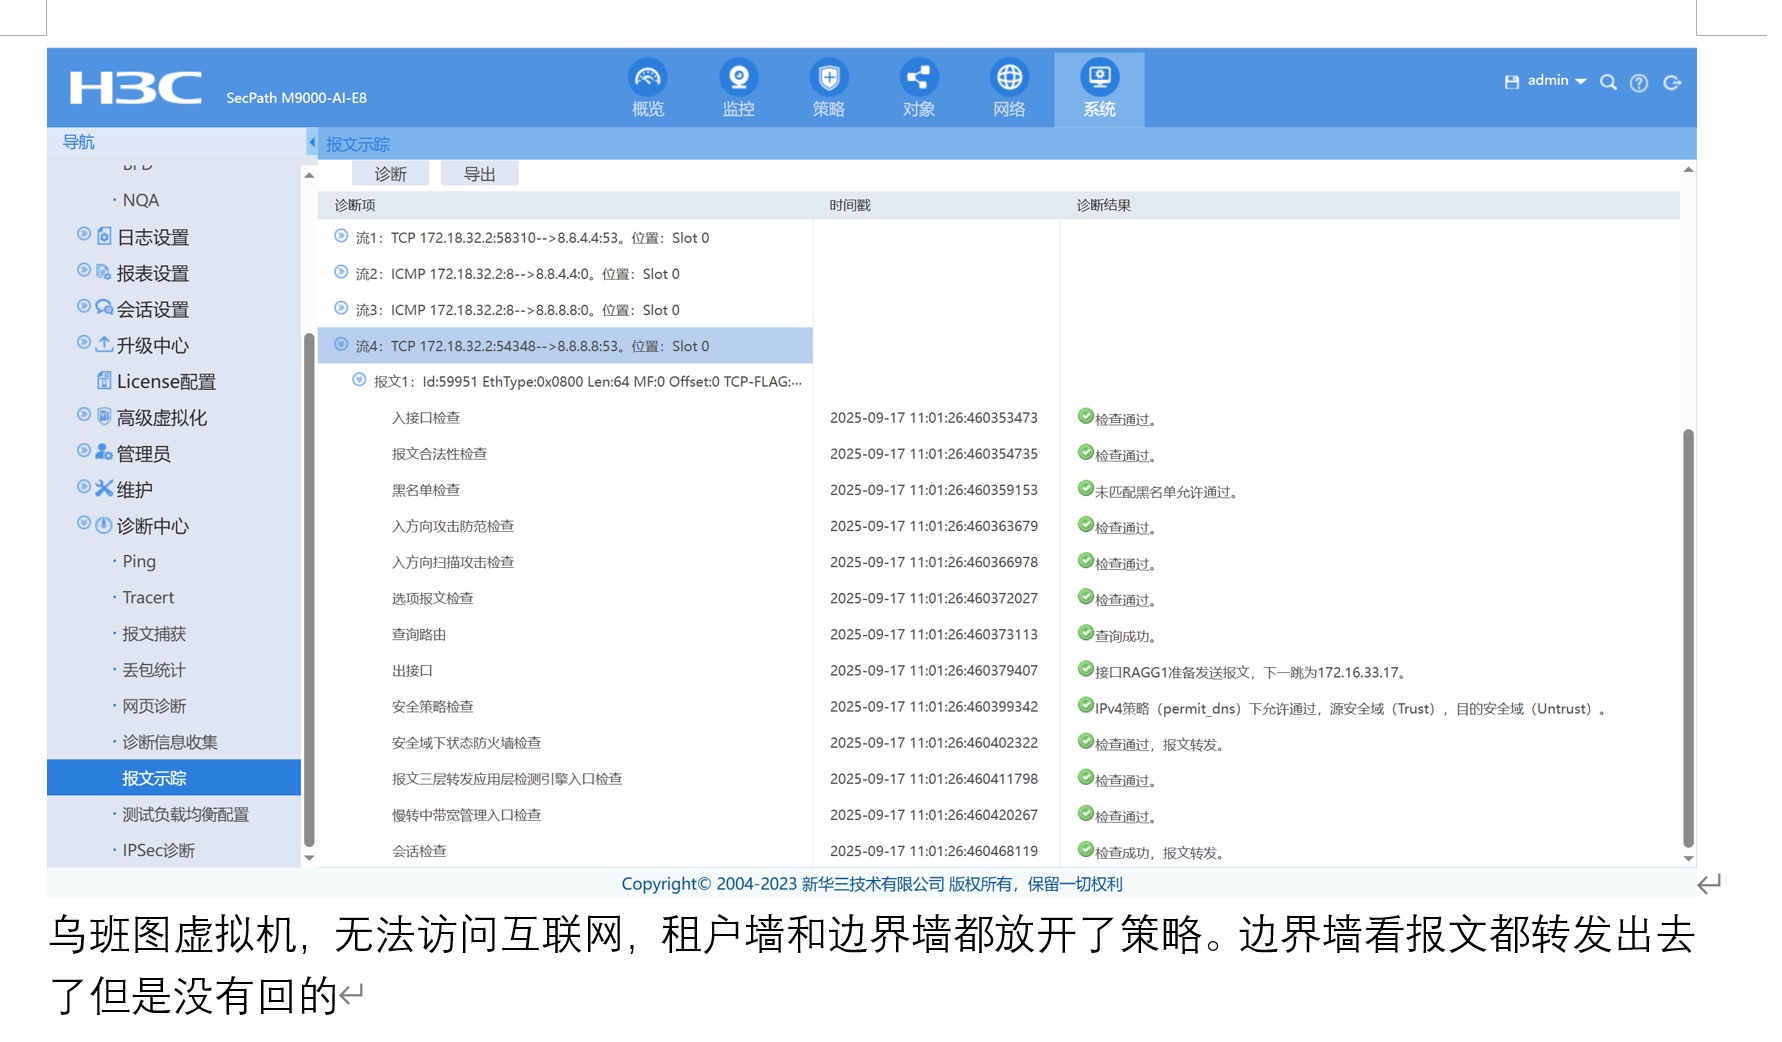Open License配置 in navigation tree

[166, 381]
